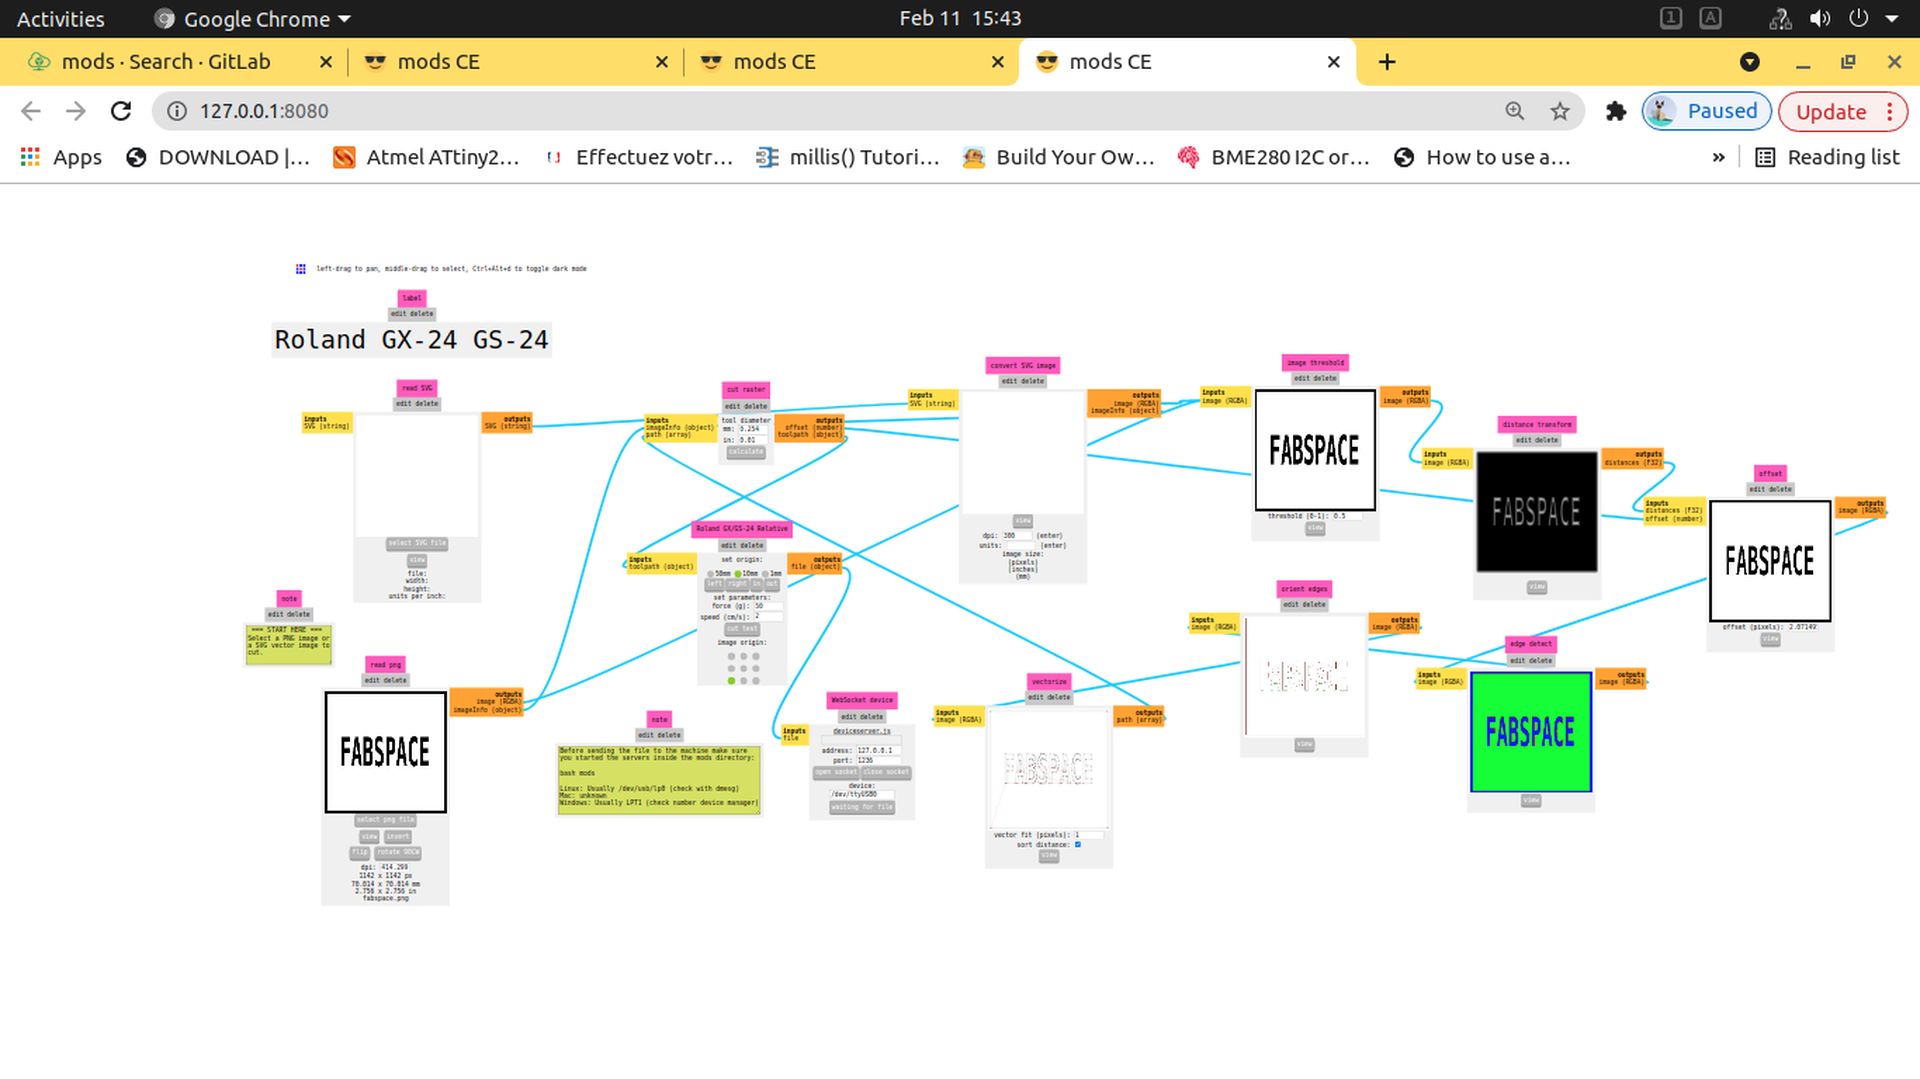This screenshot has width=1920, height=1079.
Task: Select the 50mm origin radio button
Action: tap(711, 574)
